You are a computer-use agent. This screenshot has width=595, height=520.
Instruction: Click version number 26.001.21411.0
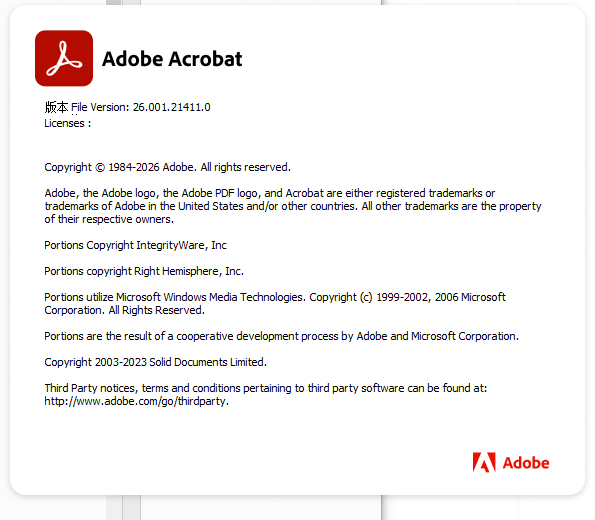172,107
